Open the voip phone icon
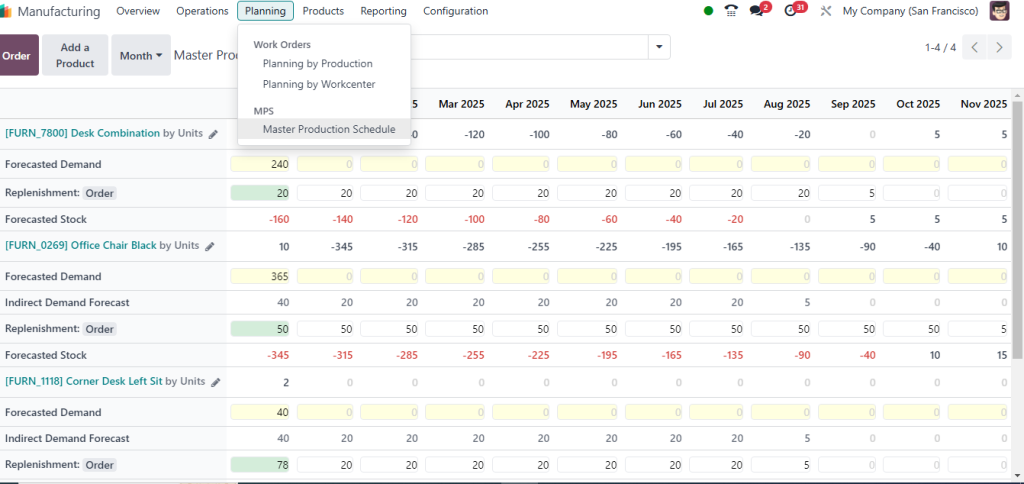Image resolution: width=1024 pixels, height=484 pixels. (x=731, y=11)
